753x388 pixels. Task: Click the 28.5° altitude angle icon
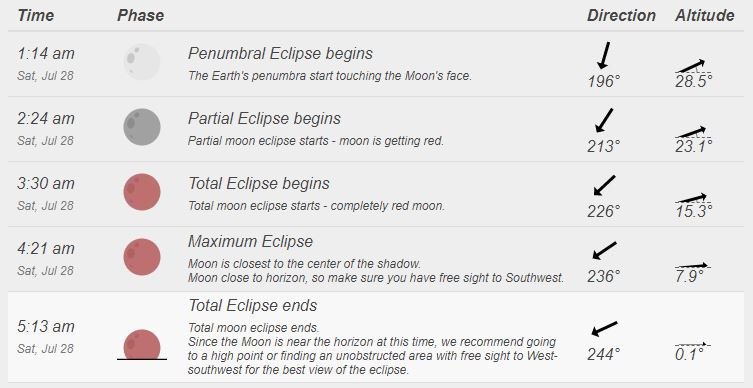pyautogui.click(x=693, y=66)
